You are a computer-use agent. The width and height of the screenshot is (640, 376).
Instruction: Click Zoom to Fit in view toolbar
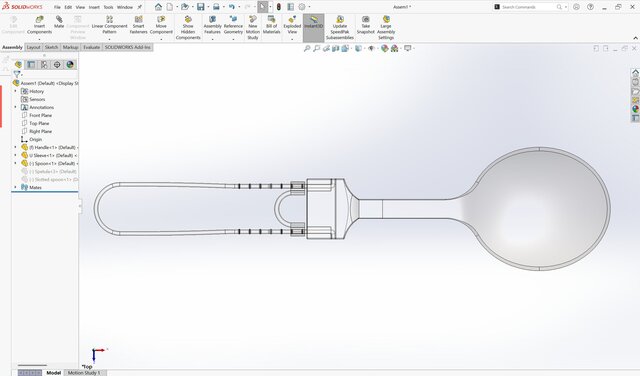point(307,49)
